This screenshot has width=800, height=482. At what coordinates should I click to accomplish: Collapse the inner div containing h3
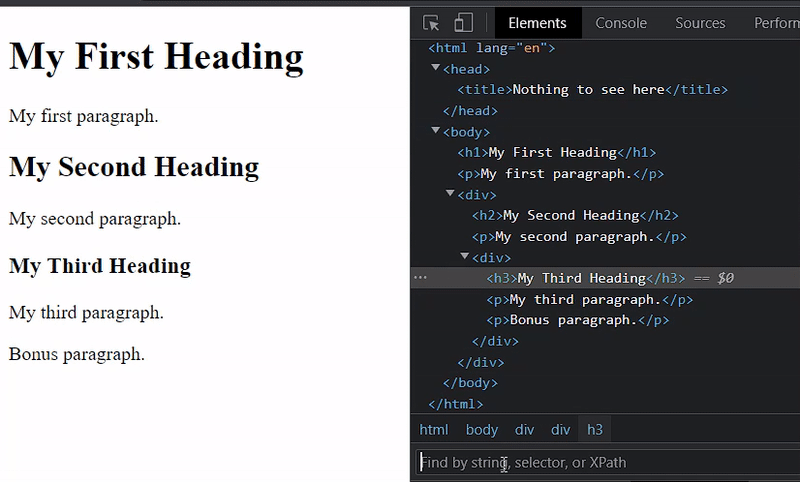coord(464,256)
